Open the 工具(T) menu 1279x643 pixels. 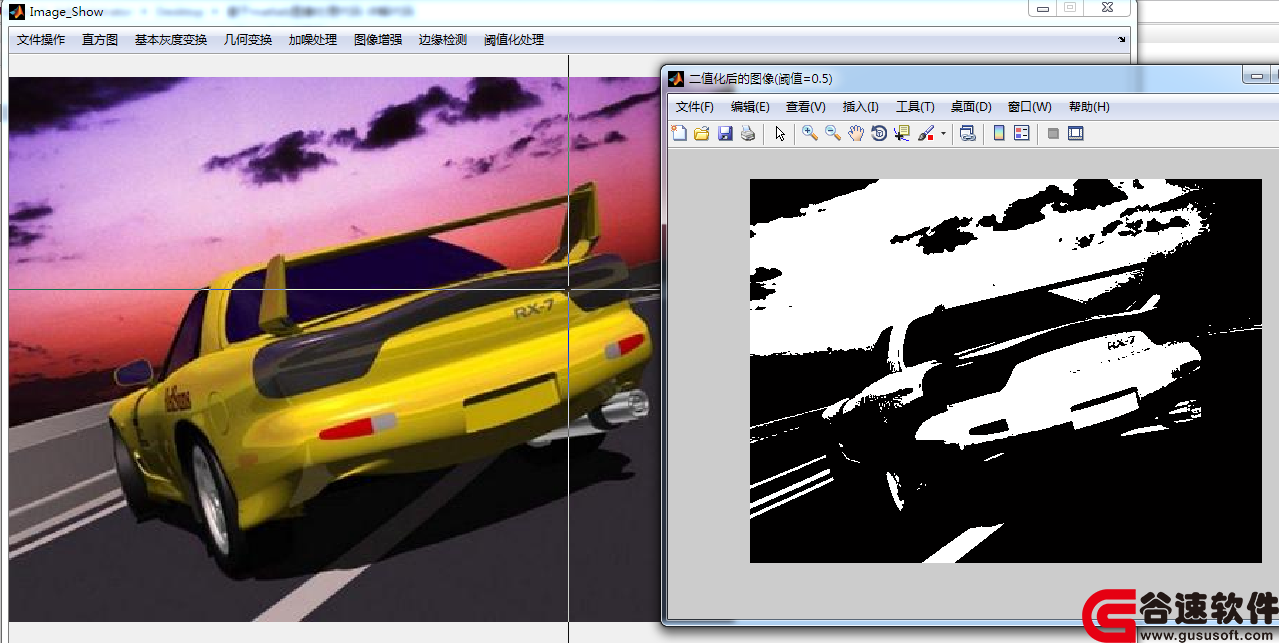[915, 107]
